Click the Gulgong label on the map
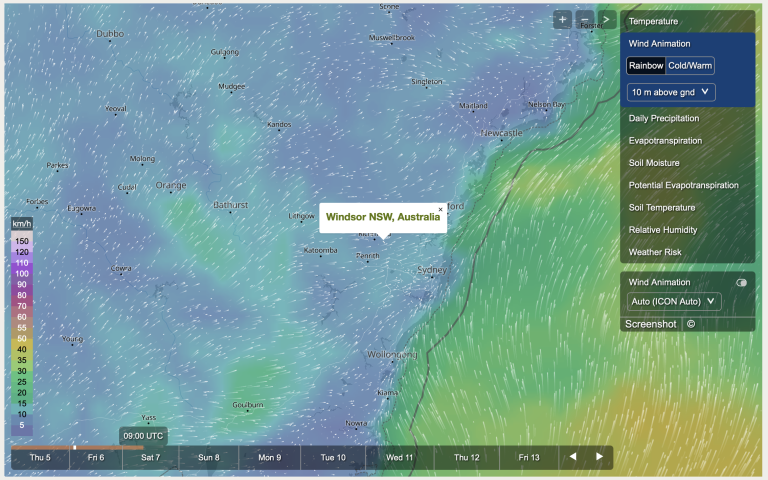768x480 pixels. point(225,52)
